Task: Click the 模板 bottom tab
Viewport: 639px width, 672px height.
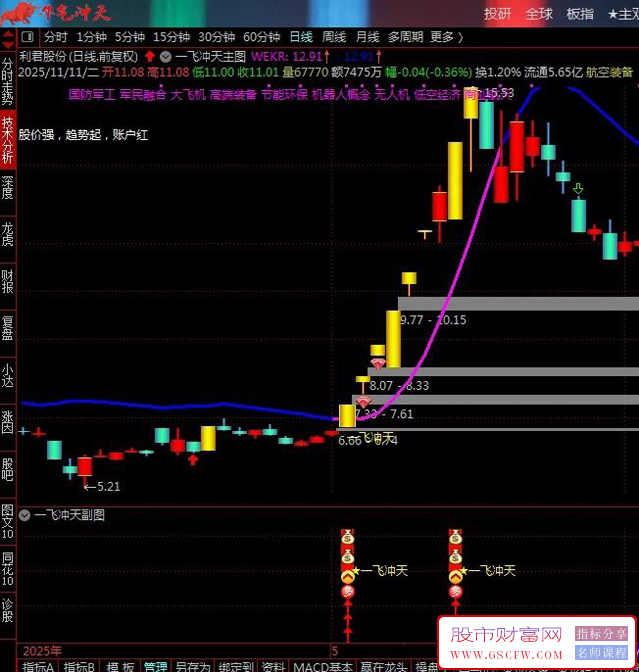Action: (x=120, y=666)
